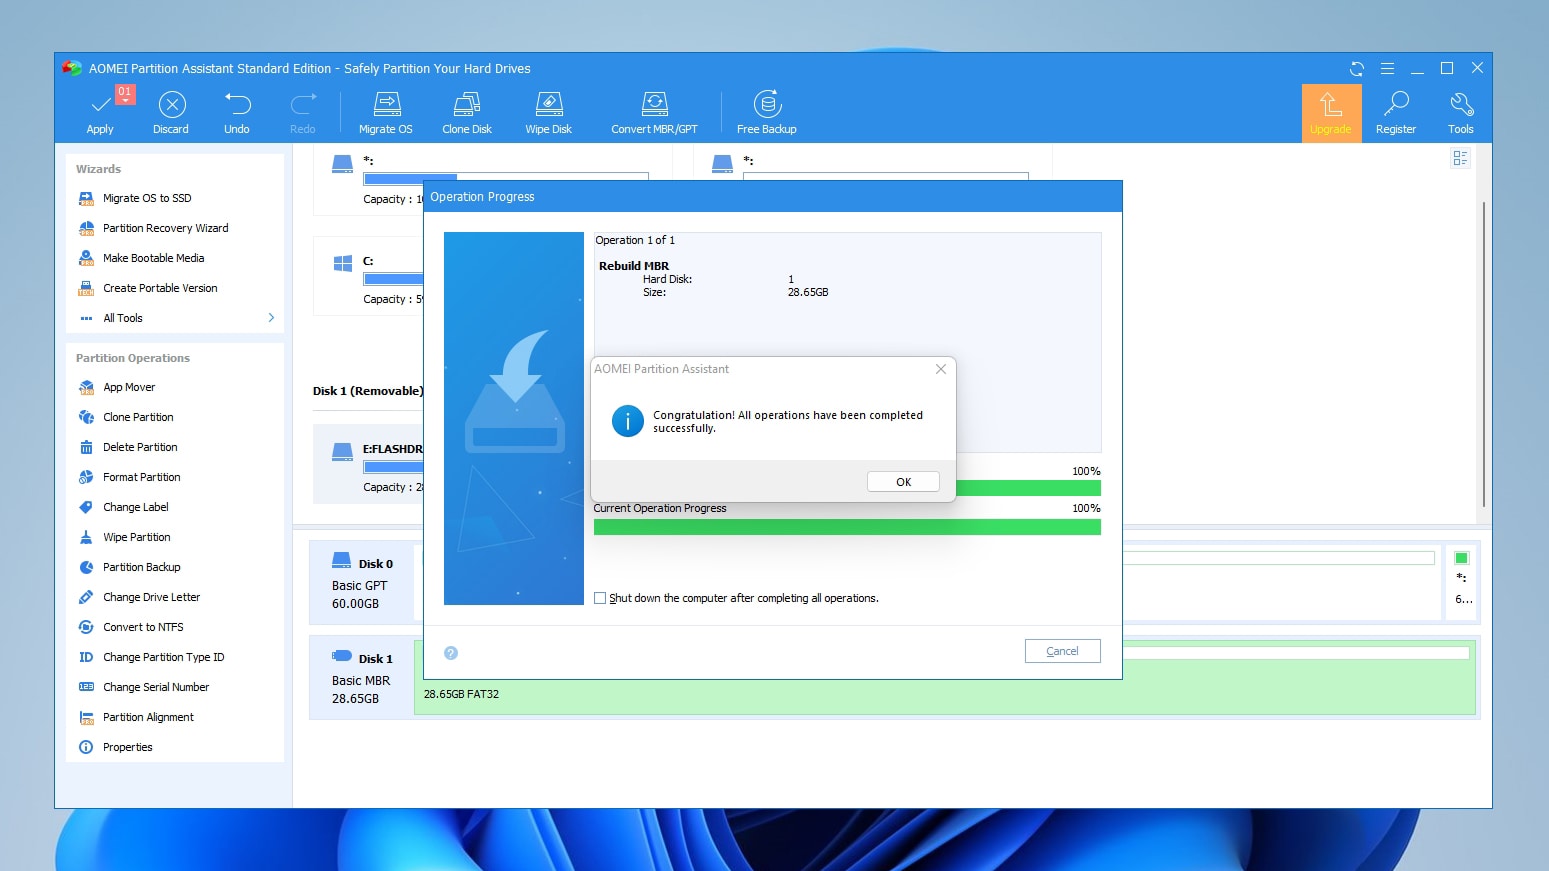1549x871 pixels.
Task: Click the Redo toolbar icon
Action: (x=303, y=112)
